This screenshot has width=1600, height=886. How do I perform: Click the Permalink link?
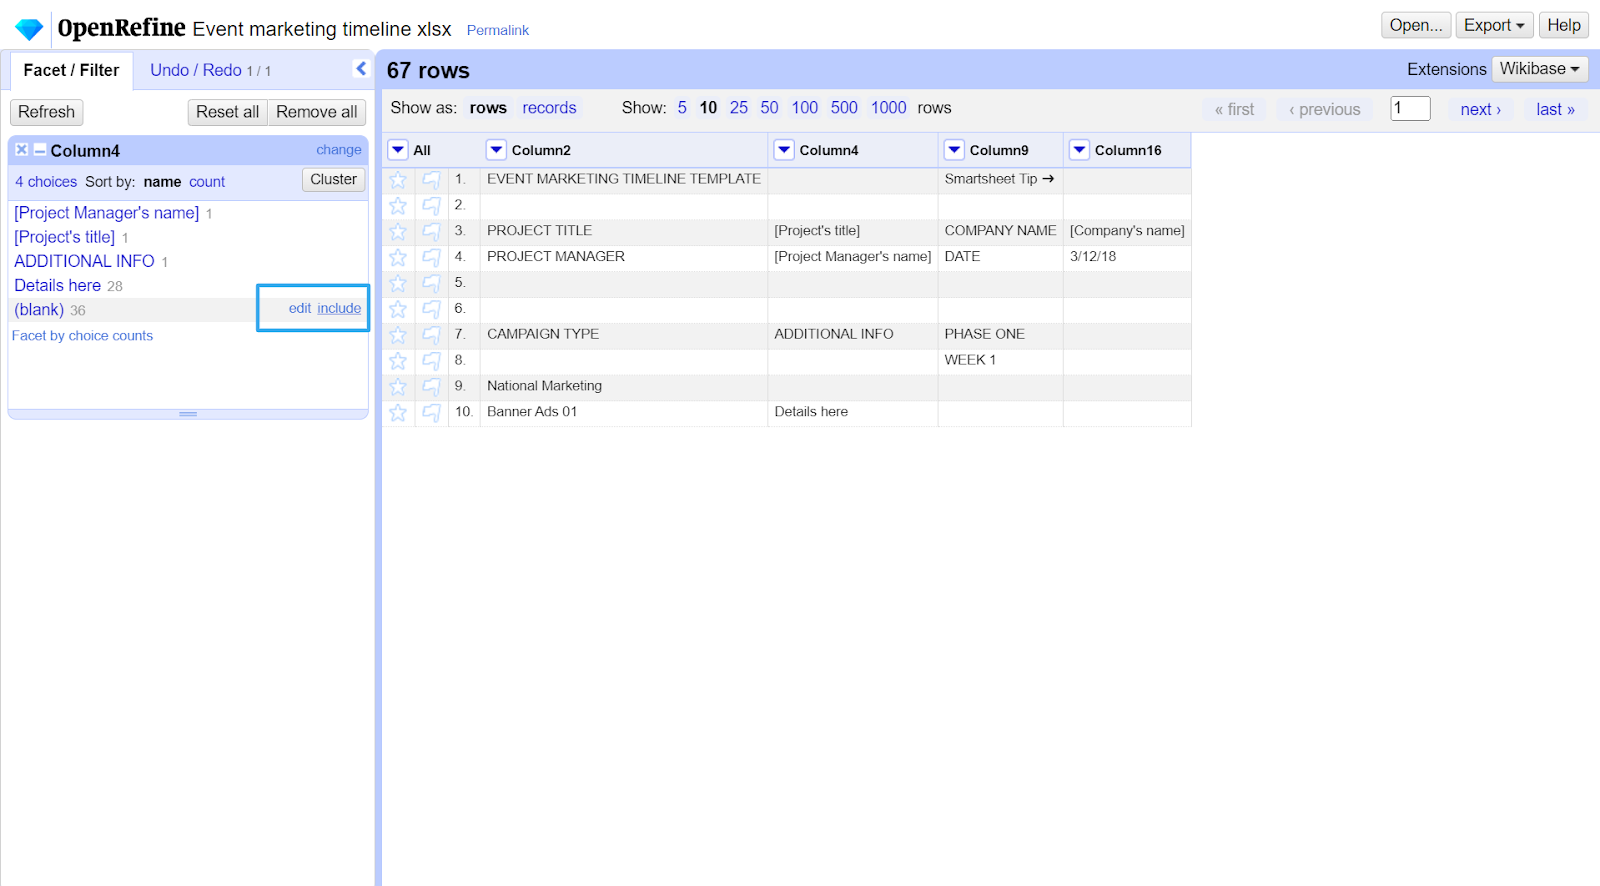coord(497,30)
